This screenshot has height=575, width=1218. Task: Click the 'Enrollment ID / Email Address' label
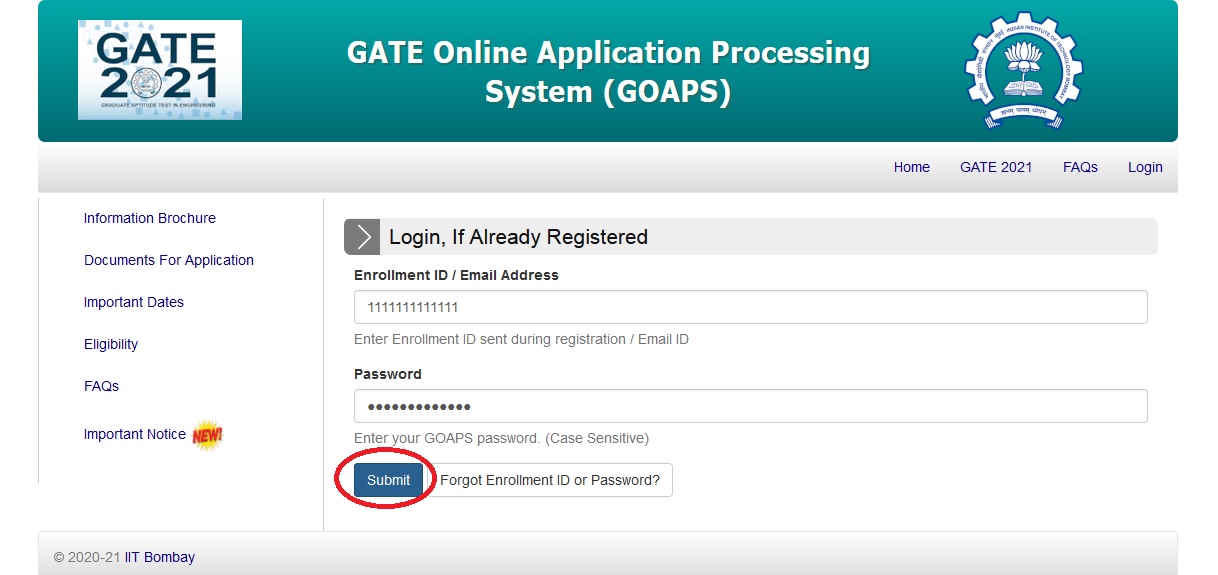[x=456, y=275]
